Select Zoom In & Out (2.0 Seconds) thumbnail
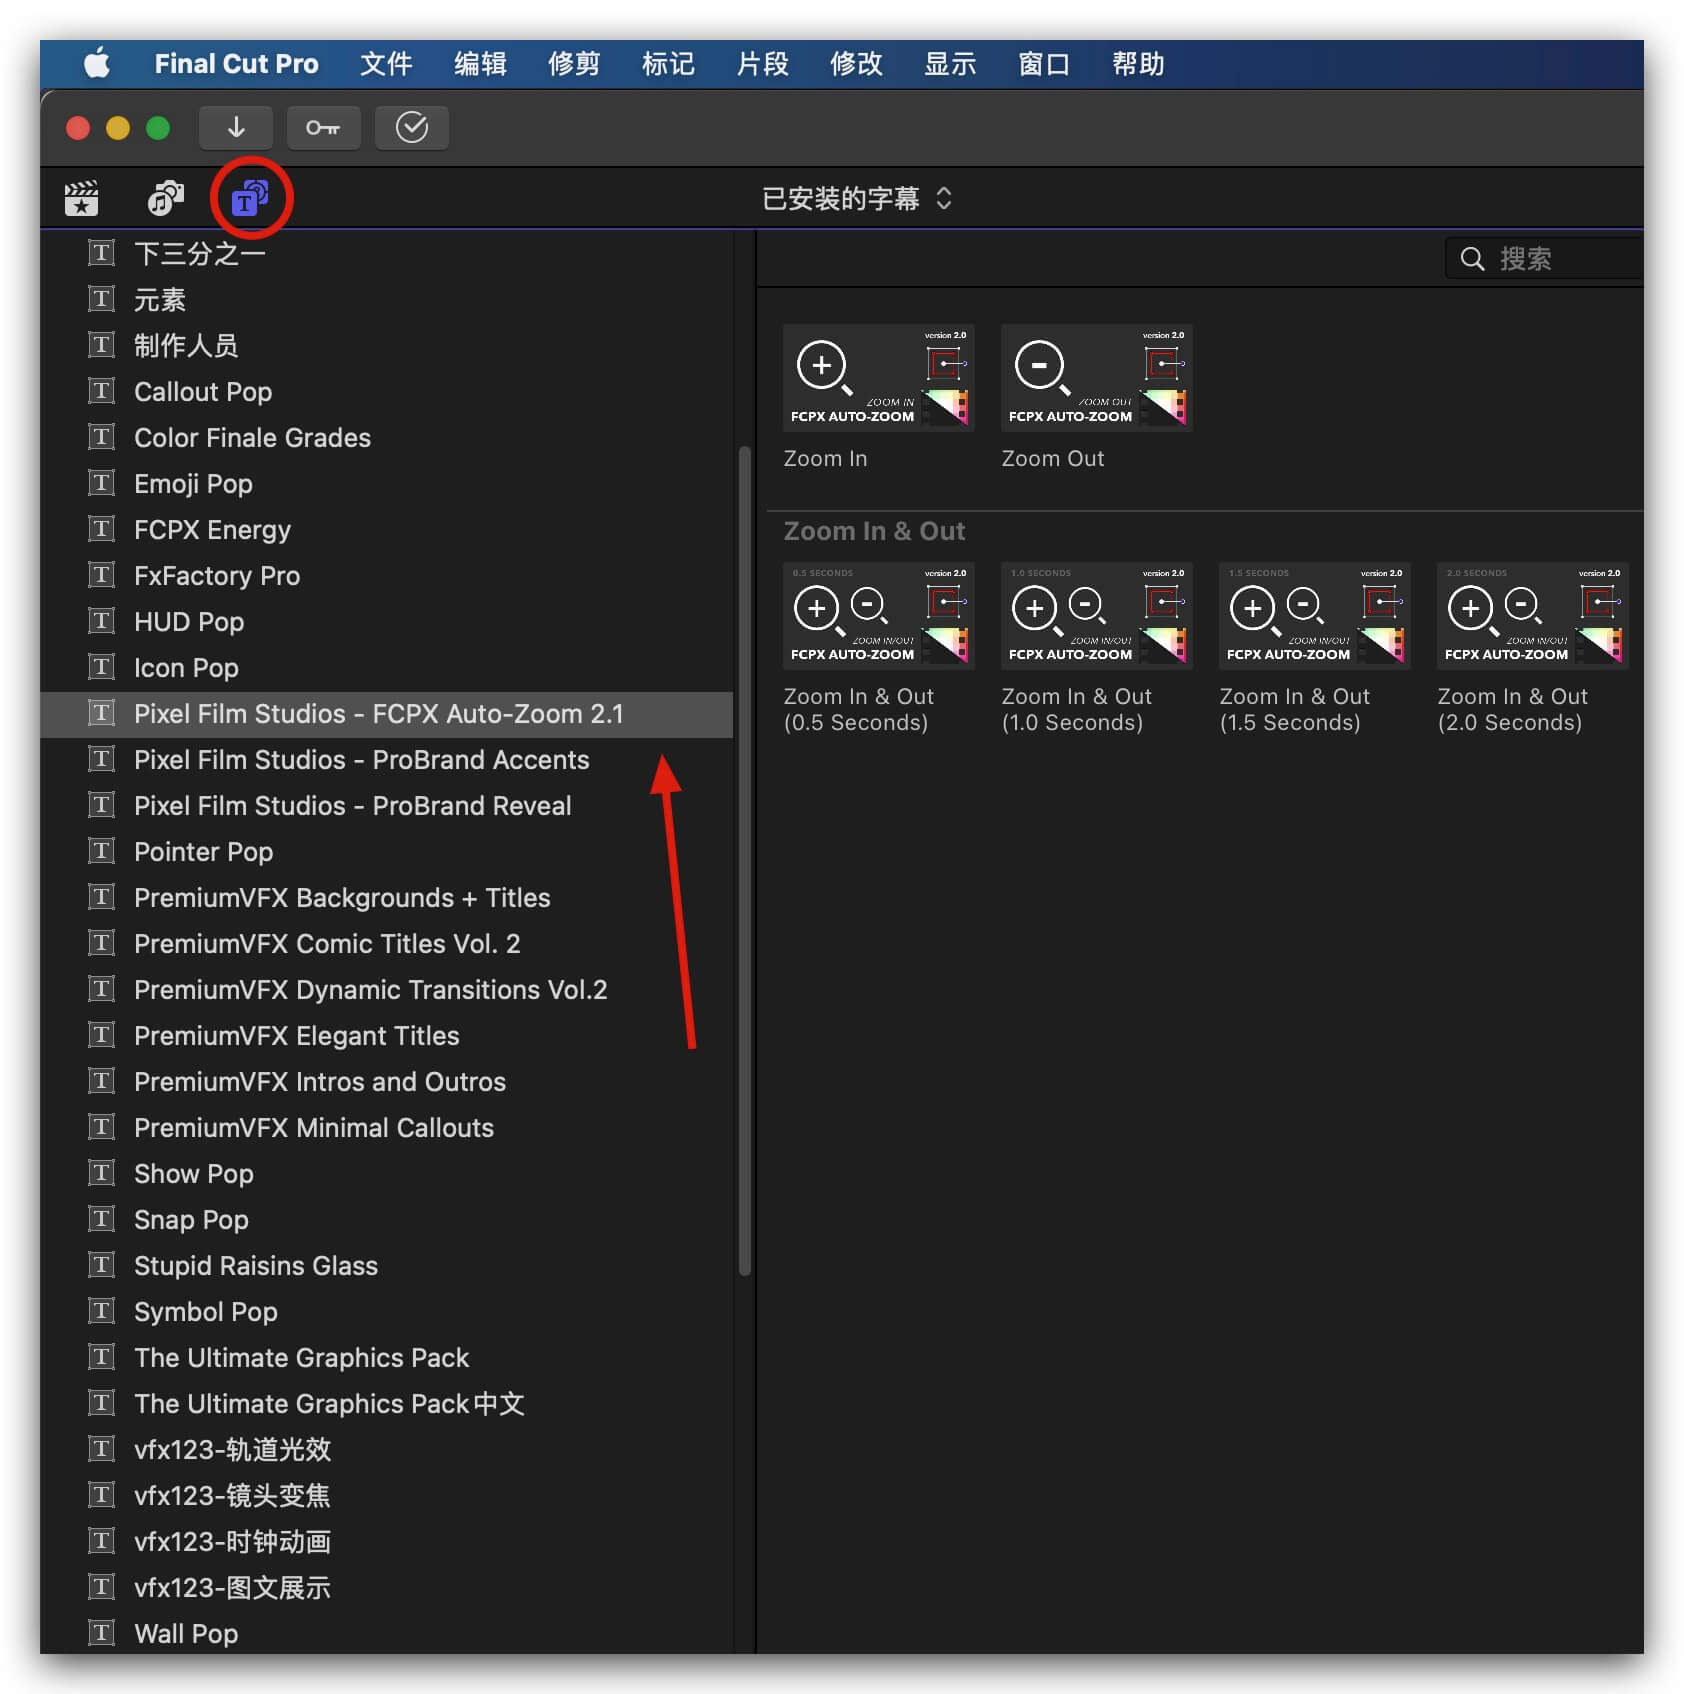This screenshot has width=1684, height=1694. coord(1533,616)
